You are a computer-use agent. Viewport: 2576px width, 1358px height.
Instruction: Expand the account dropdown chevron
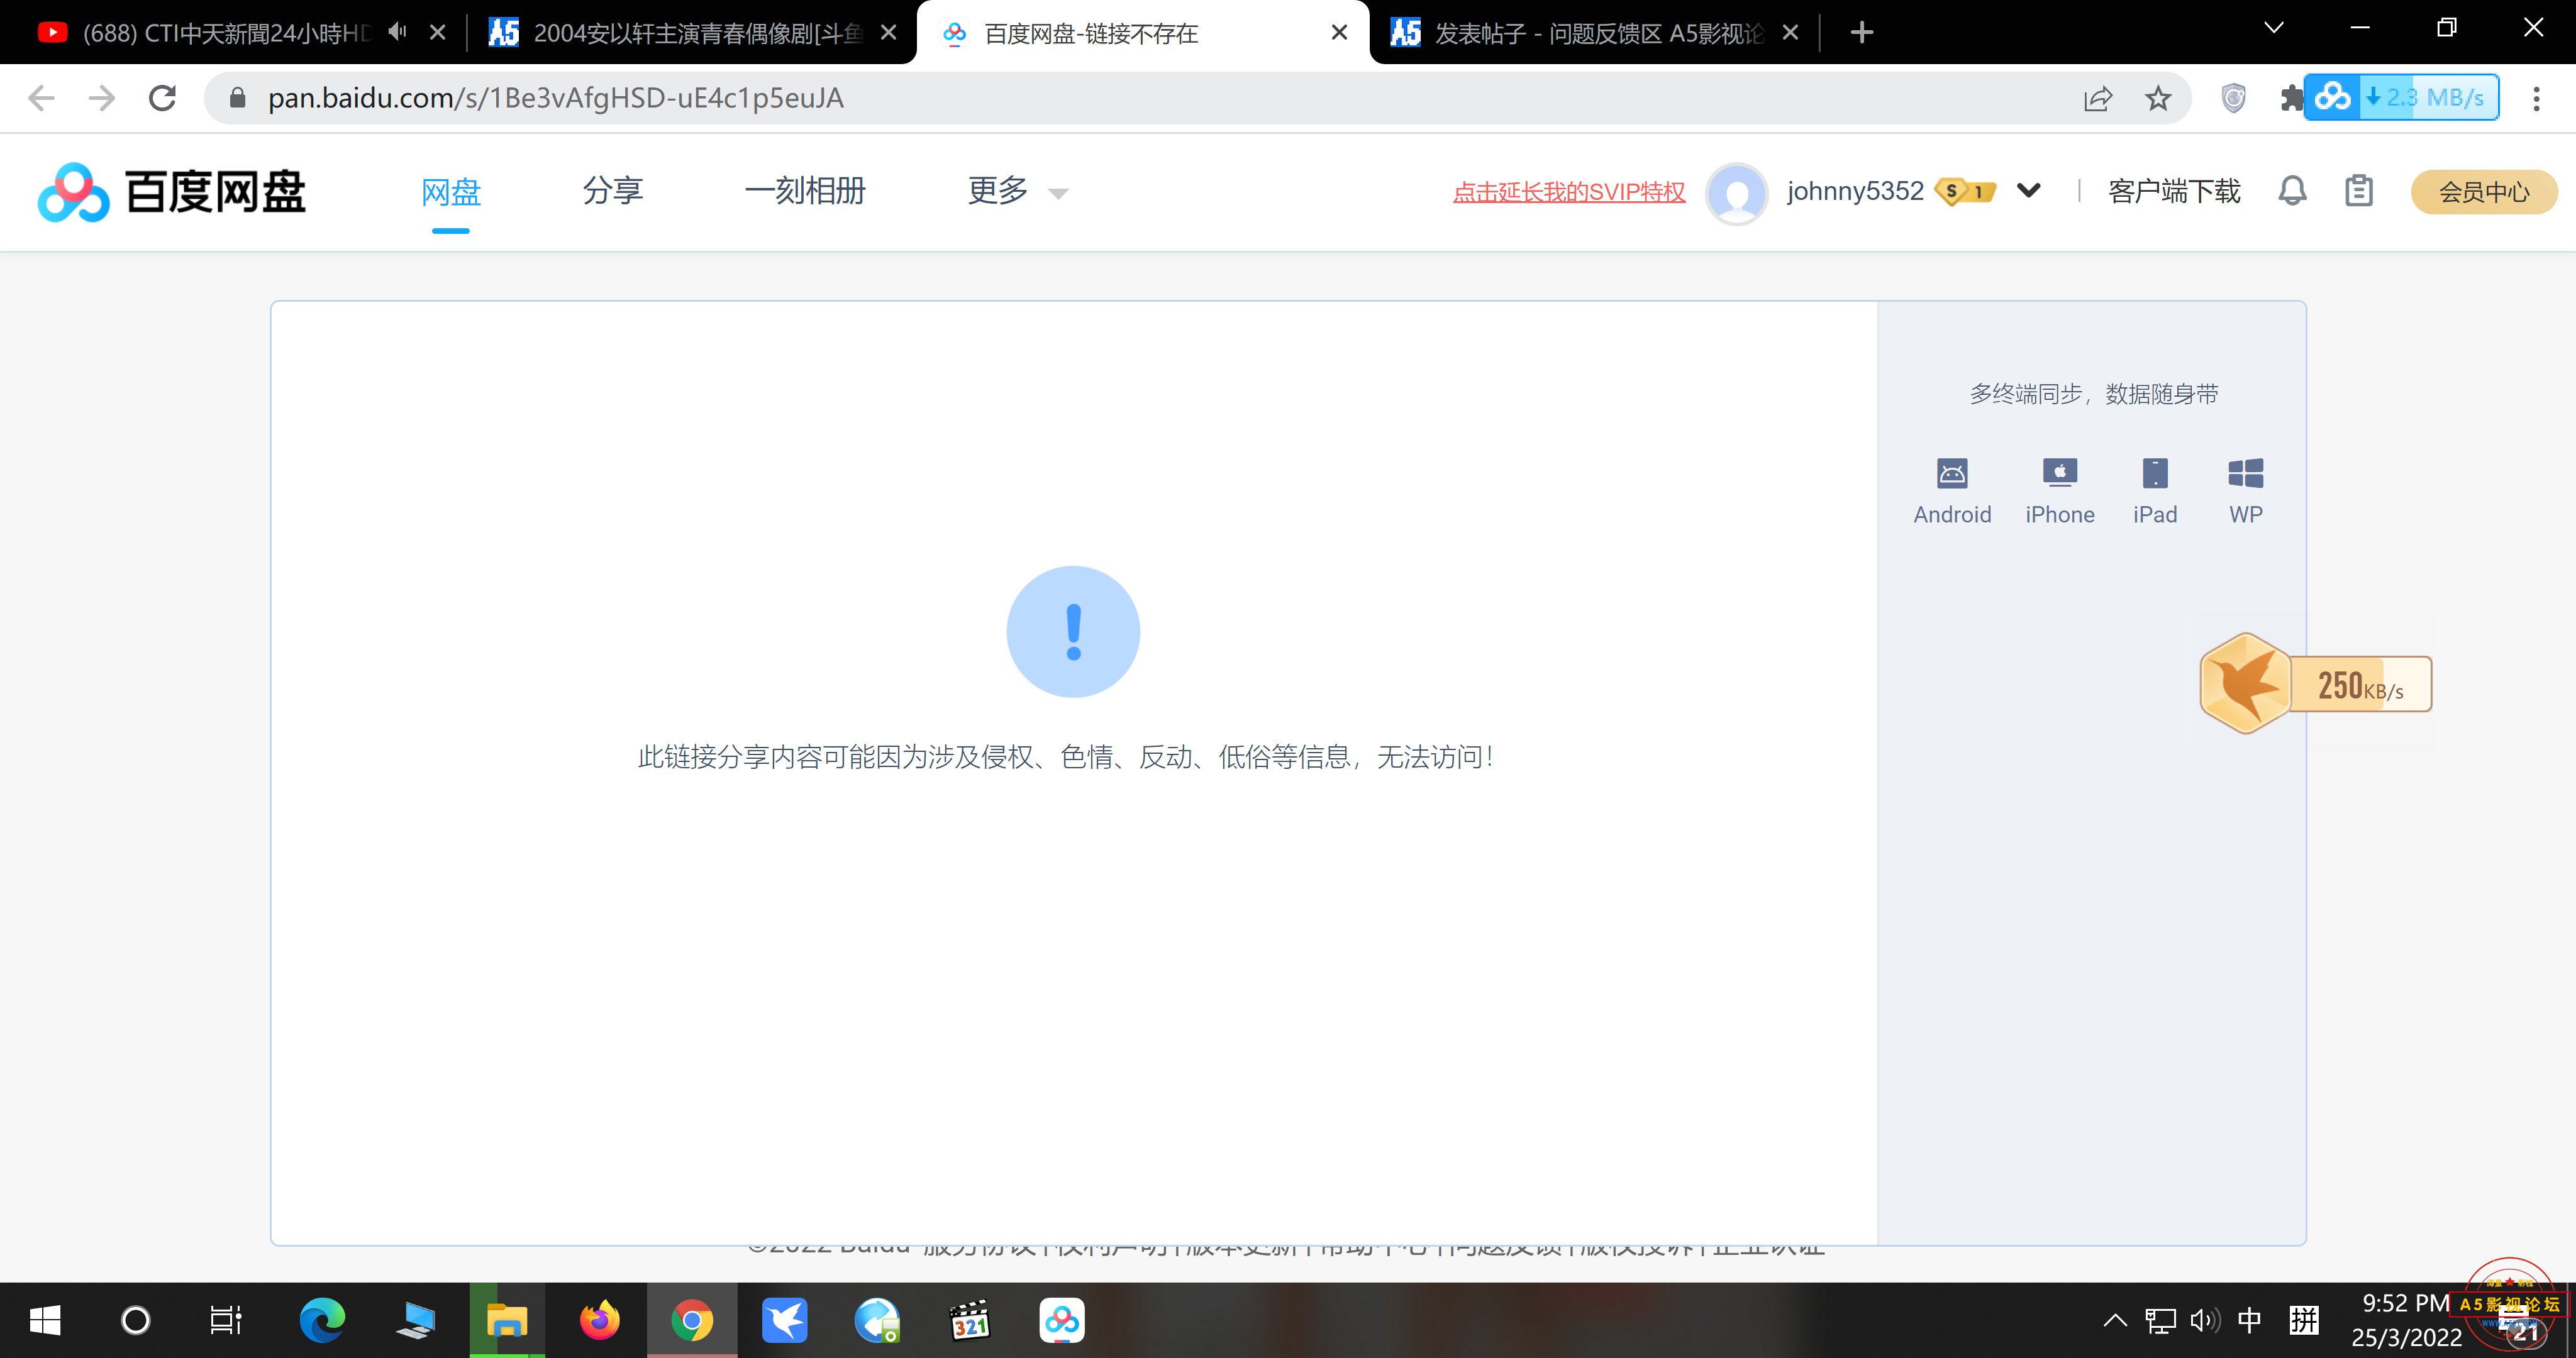click(2028, 190)
